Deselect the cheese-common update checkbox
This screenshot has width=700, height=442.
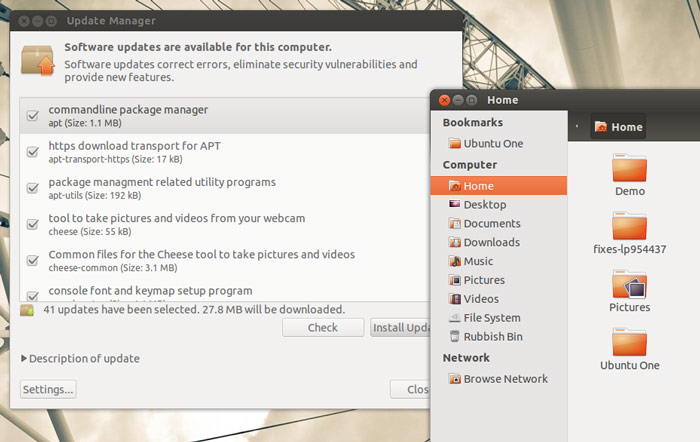33,260
